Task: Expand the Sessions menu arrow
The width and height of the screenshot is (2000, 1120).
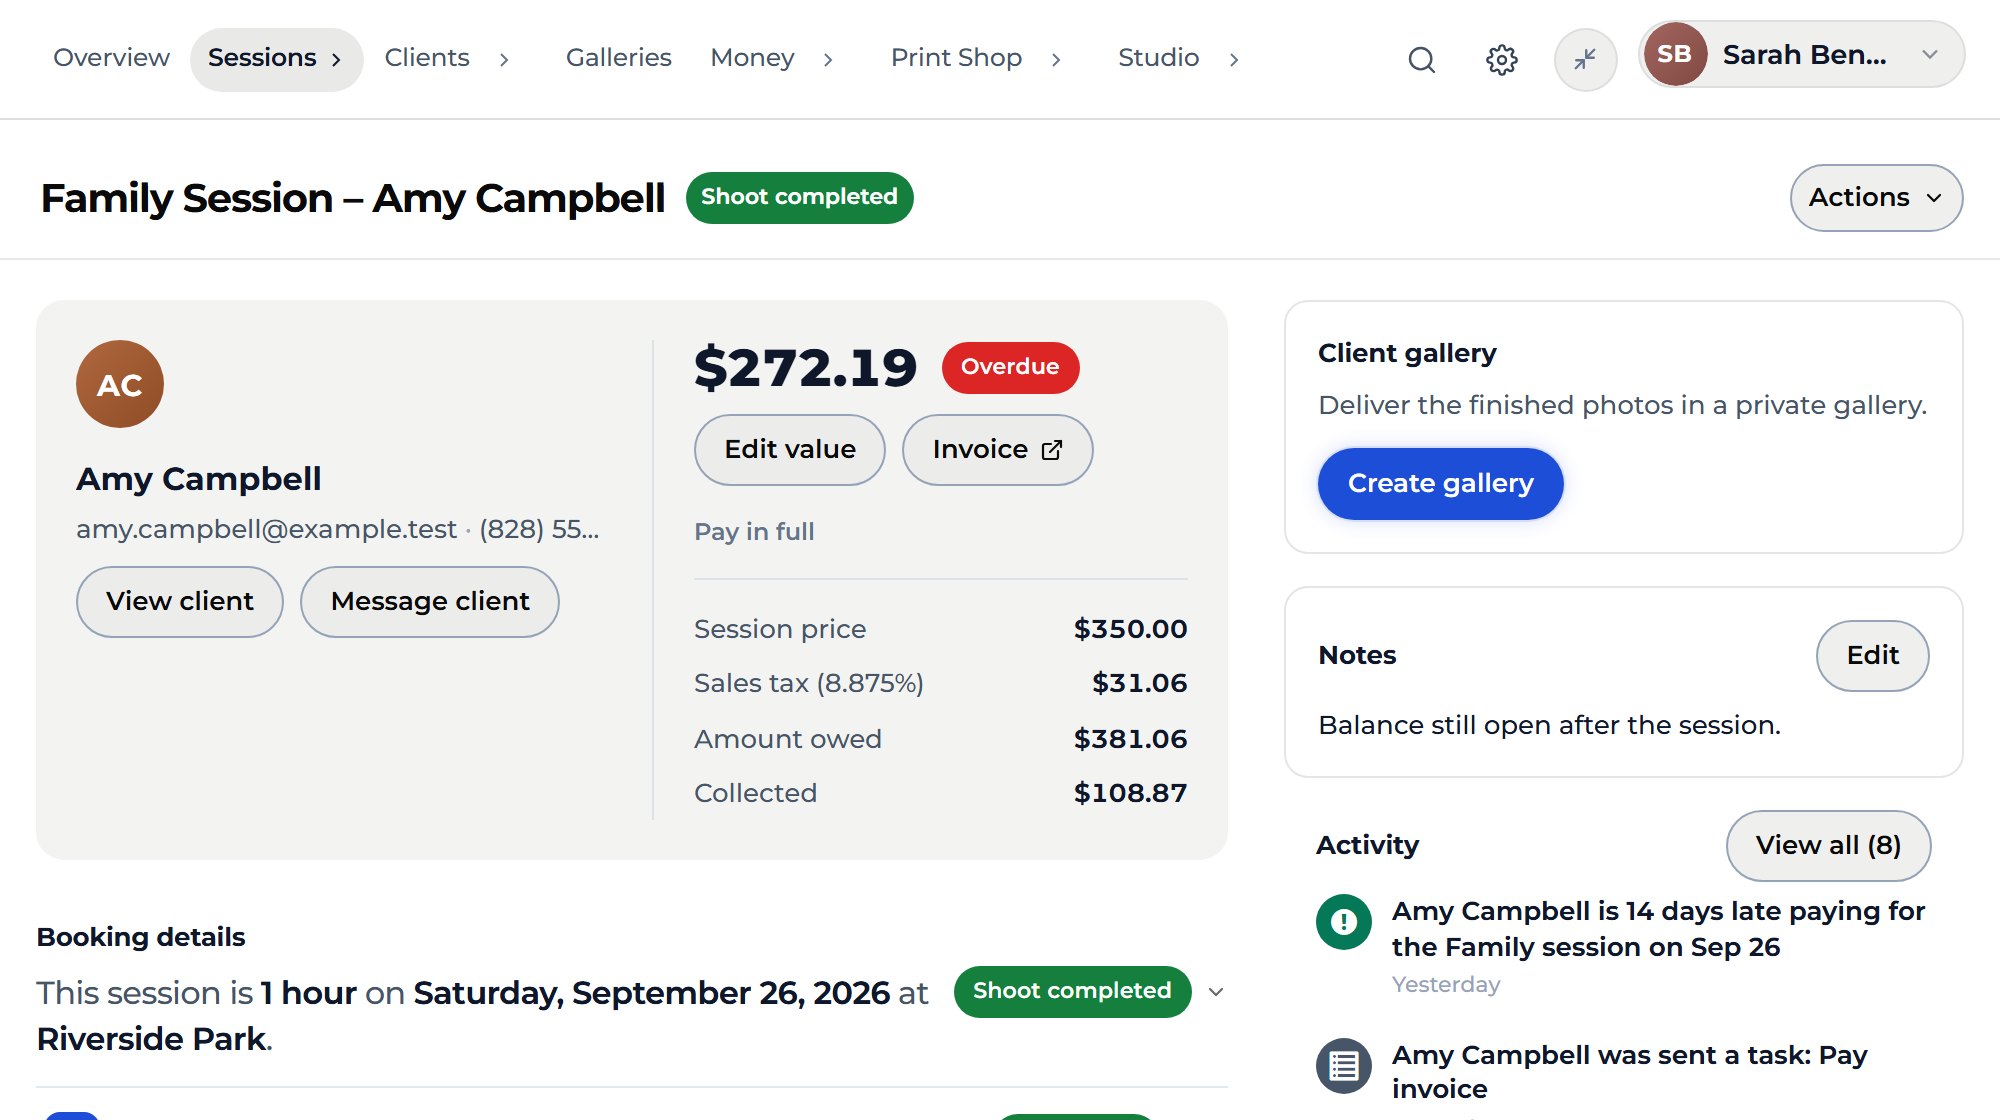Action: coord(336,60)
